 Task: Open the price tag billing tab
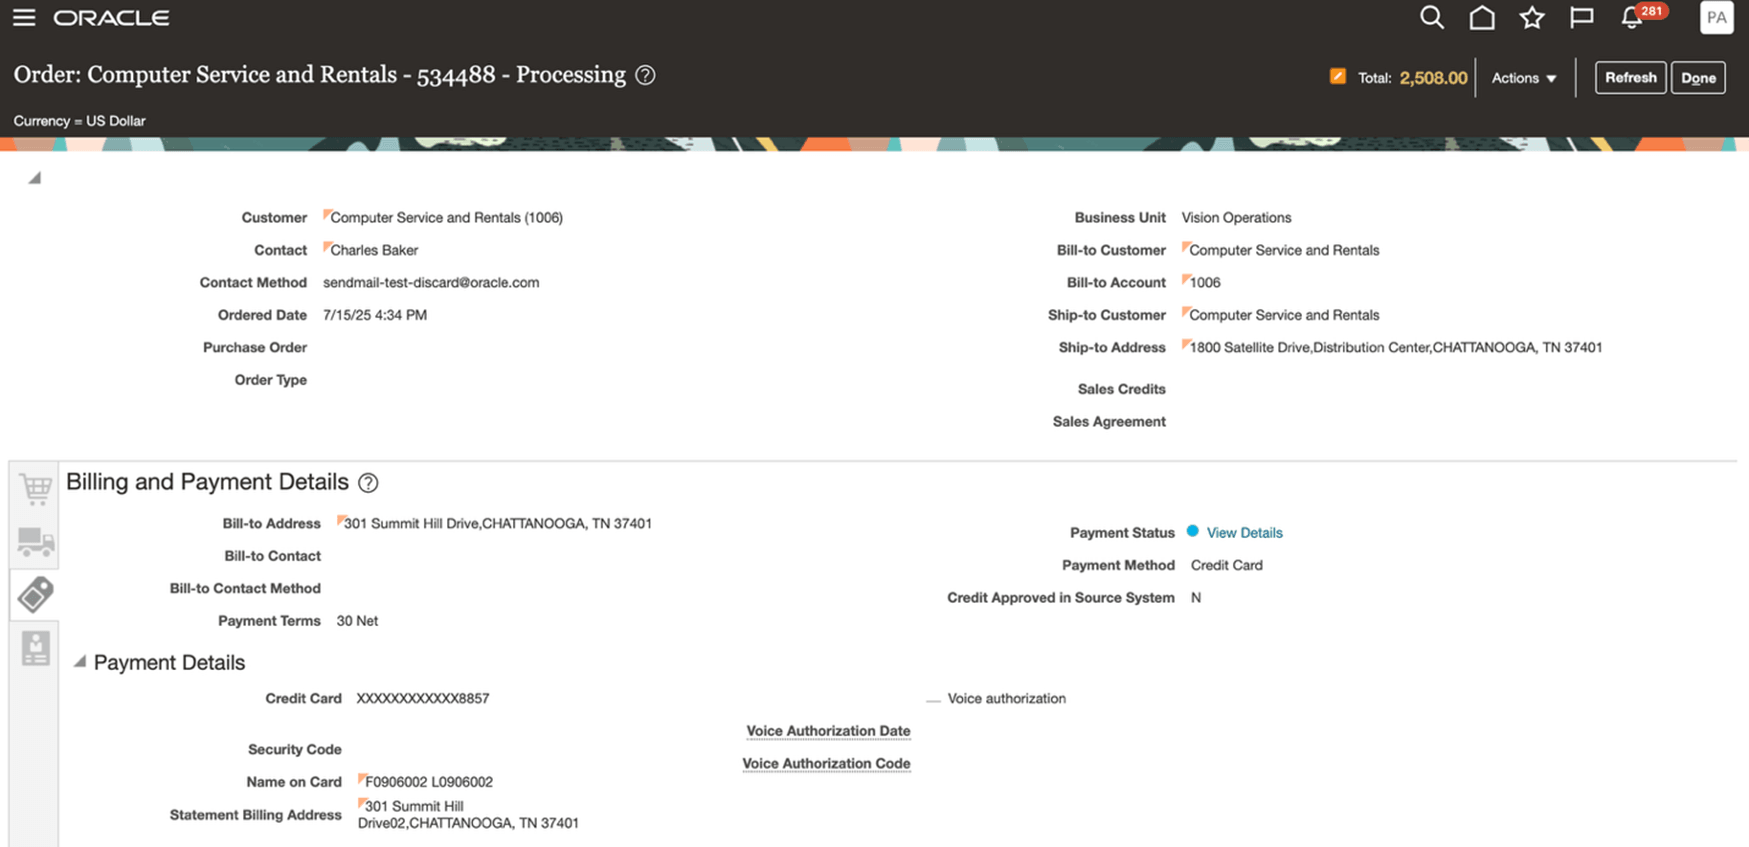[35, 595]
